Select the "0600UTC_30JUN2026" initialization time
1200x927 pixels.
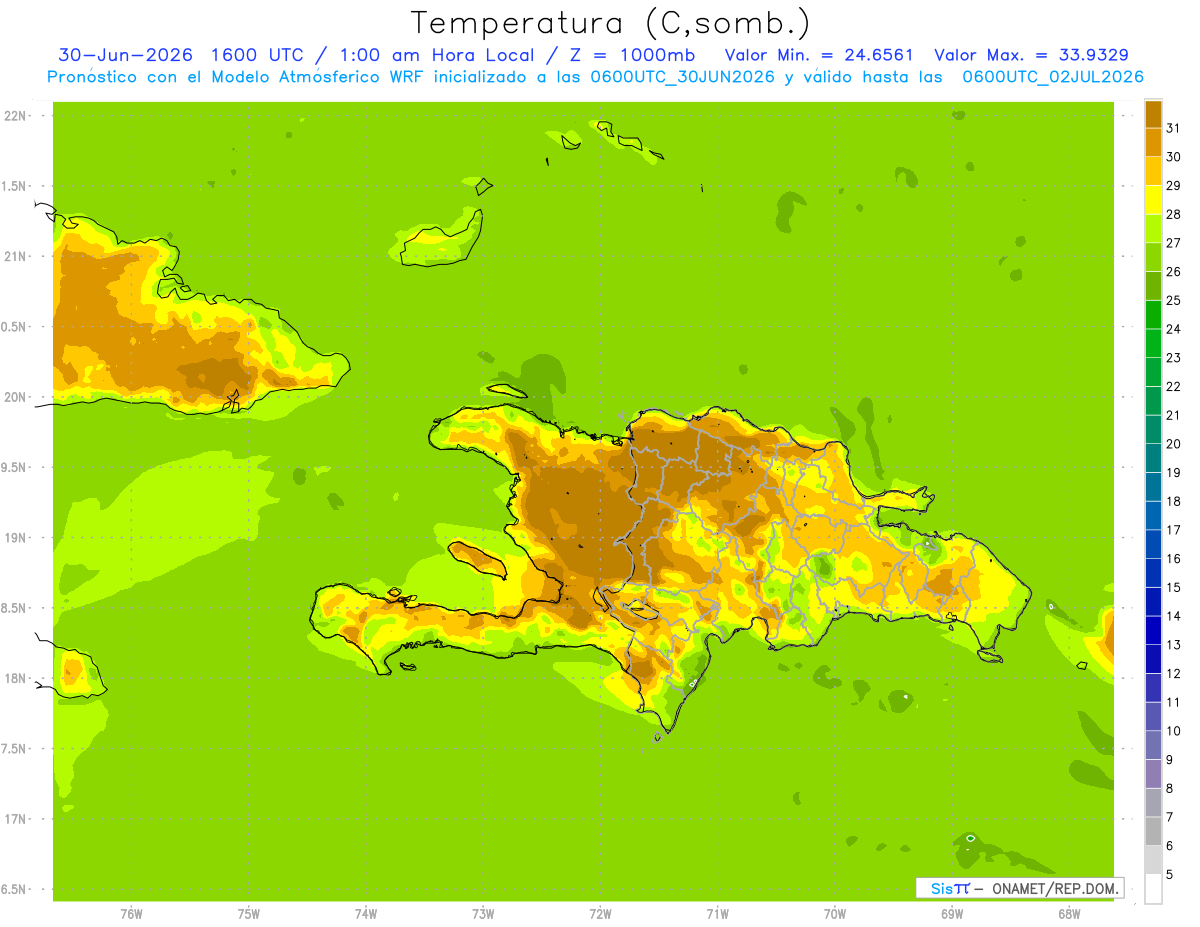[683, 77]
